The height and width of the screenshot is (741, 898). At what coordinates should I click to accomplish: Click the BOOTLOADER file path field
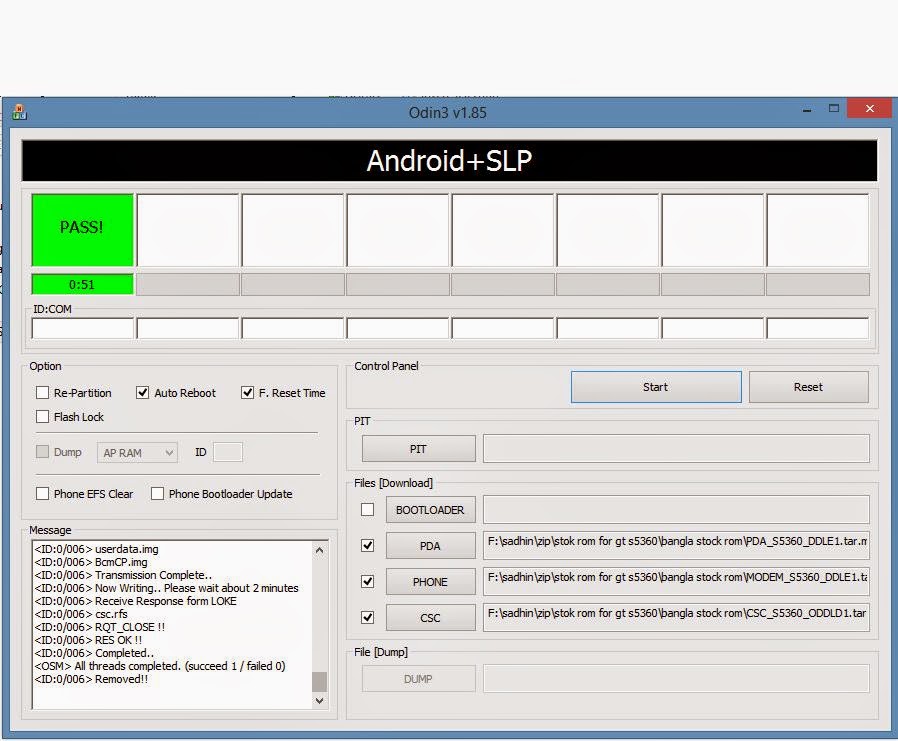pos(676,510)
